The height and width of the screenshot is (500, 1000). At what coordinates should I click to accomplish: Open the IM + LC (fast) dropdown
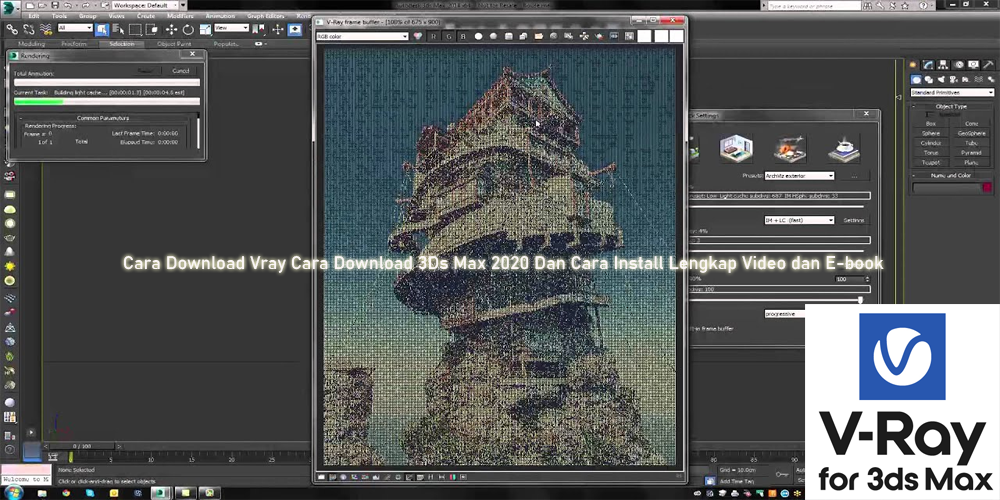pyautogui.click(x=799, y=220)
